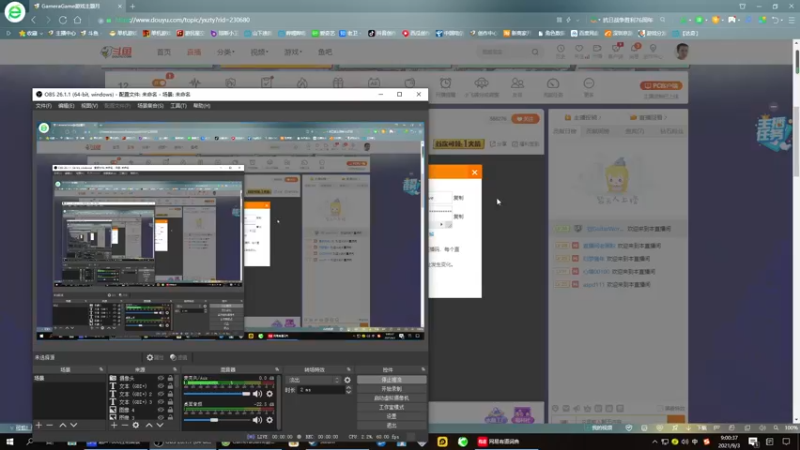Viewport: 800px width, 450px height.
Task: Select the 场景 item in the Scenes list
Action: [x=69, y=379]
